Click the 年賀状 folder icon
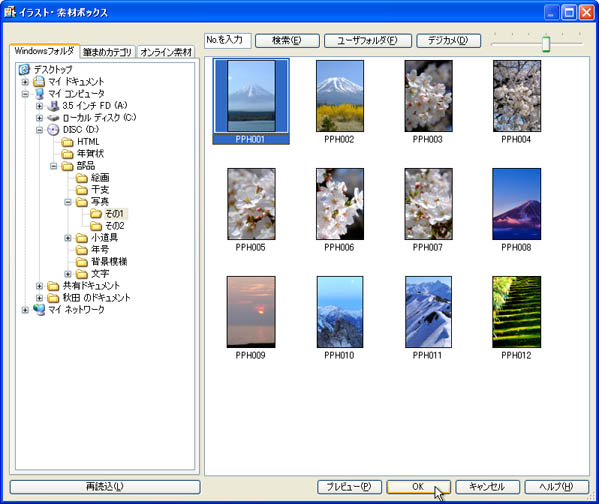The image size is (599, 504). pyautogui.click(x=68, y=154)
